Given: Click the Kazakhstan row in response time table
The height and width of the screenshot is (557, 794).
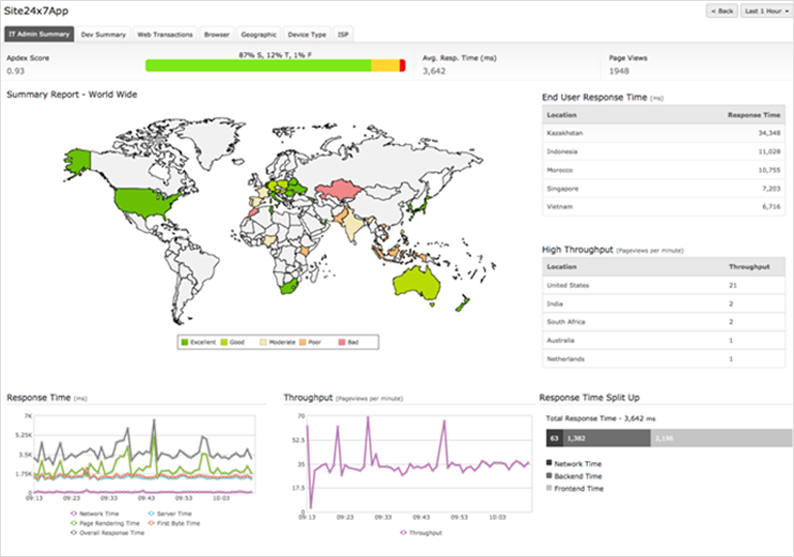Looking at the screenshot, I should tap(661, 132).
